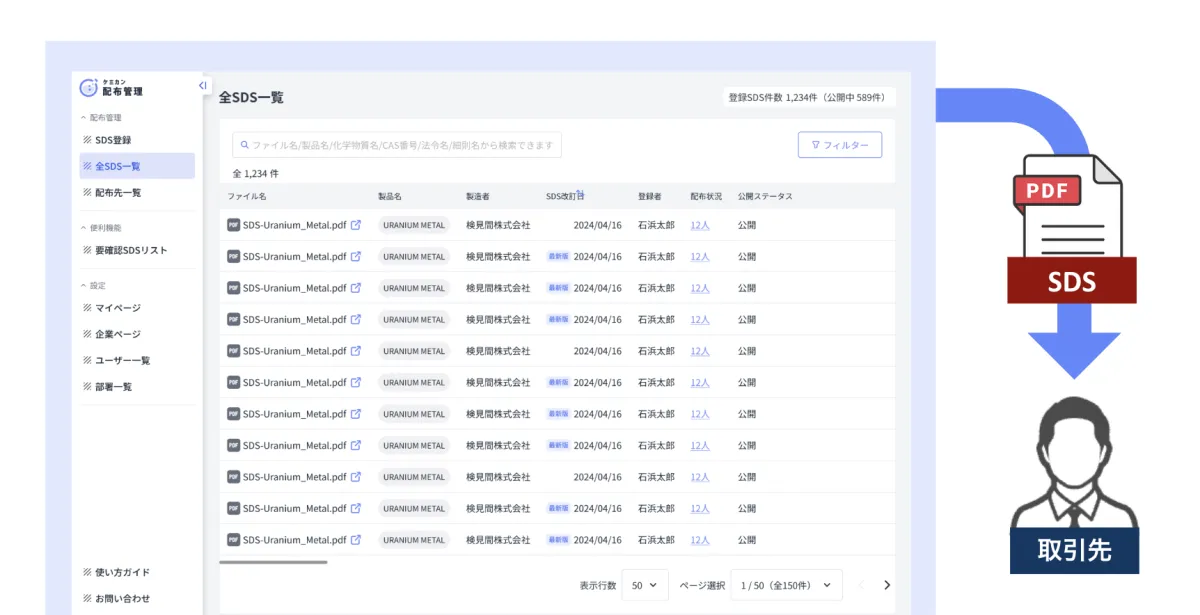Click the previous page left chevron

pos(859,585)
